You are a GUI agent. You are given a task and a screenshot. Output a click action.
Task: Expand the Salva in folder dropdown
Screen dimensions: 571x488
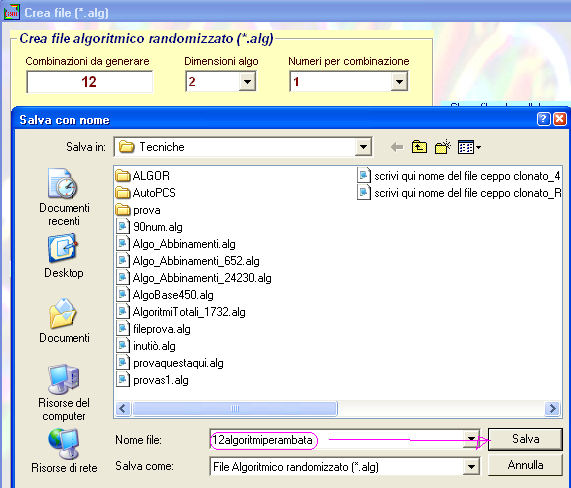(363, 147)
